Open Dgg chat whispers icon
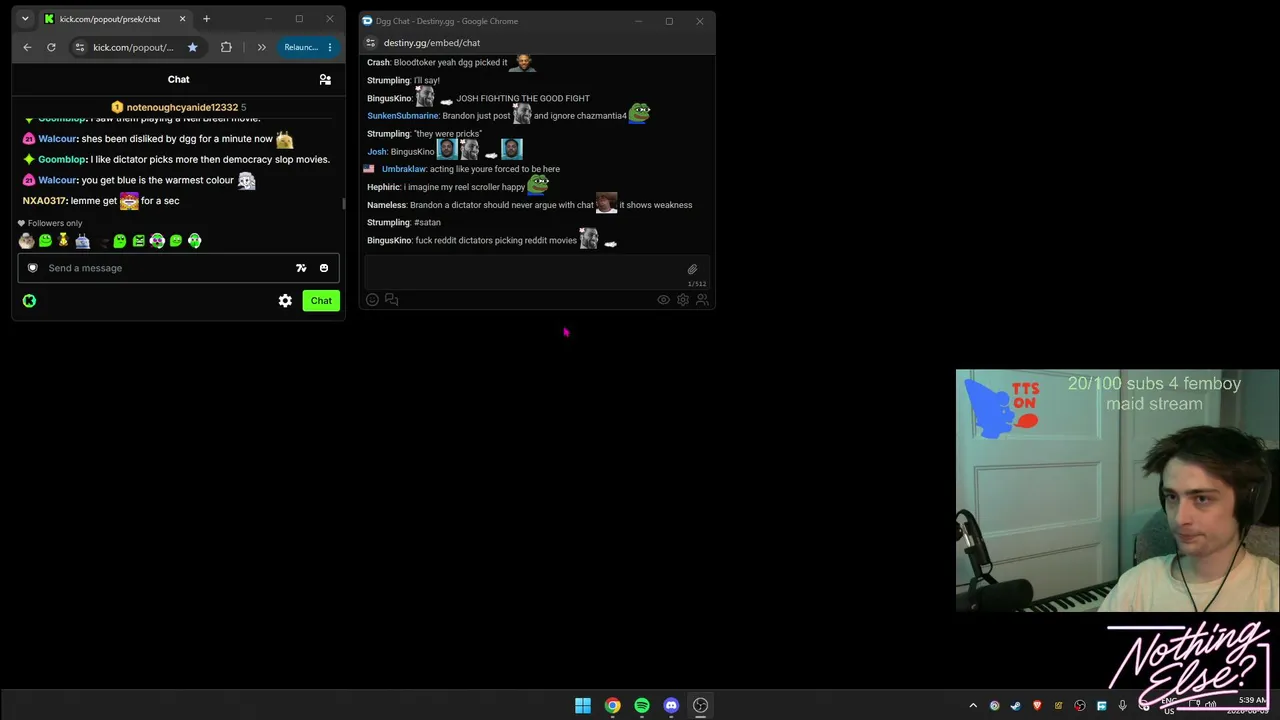 click(391, 300)
